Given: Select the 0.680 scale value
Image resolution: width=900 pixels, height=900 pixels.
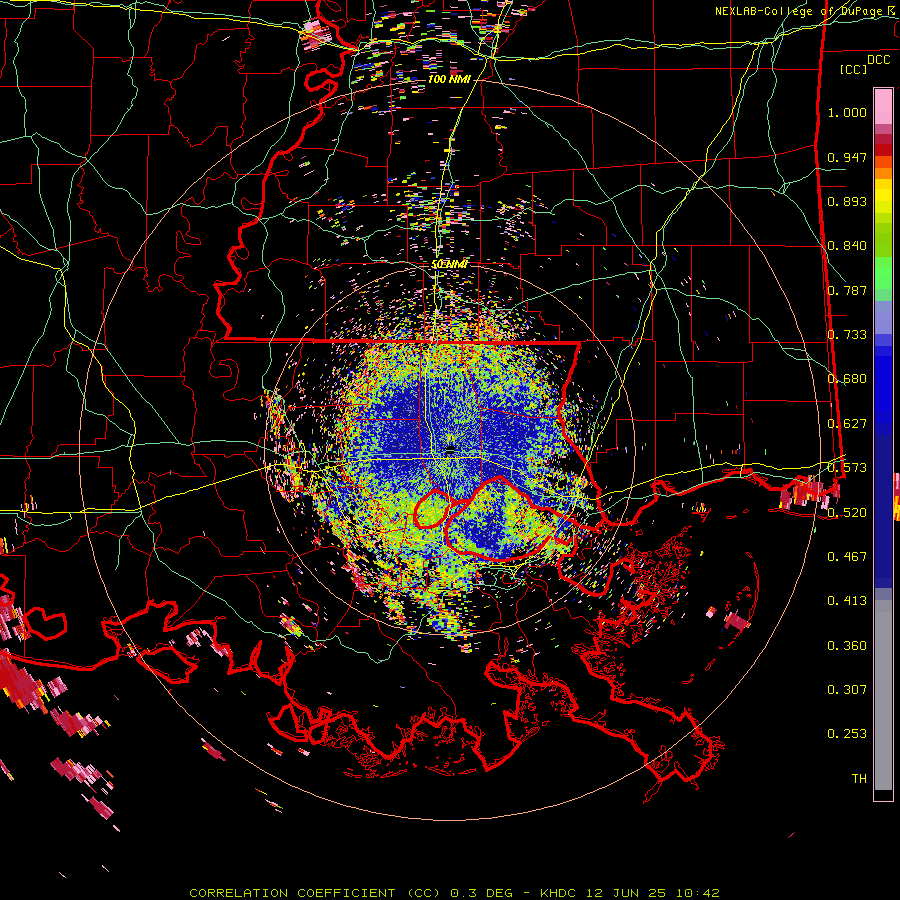Looking at the screenshot, I should pyautogui.click(x=847, y=379).
